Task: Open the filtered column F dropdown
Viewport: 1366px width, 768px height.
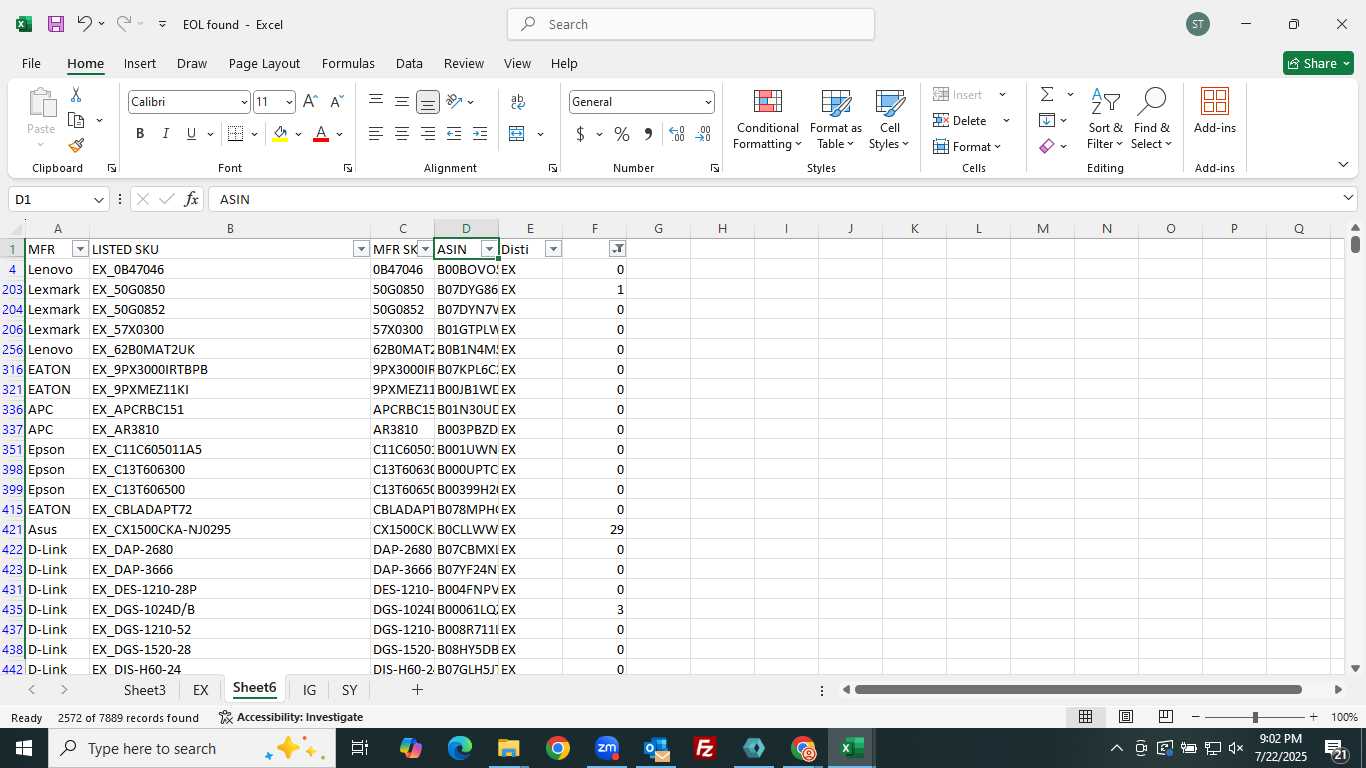Action: 617,249
